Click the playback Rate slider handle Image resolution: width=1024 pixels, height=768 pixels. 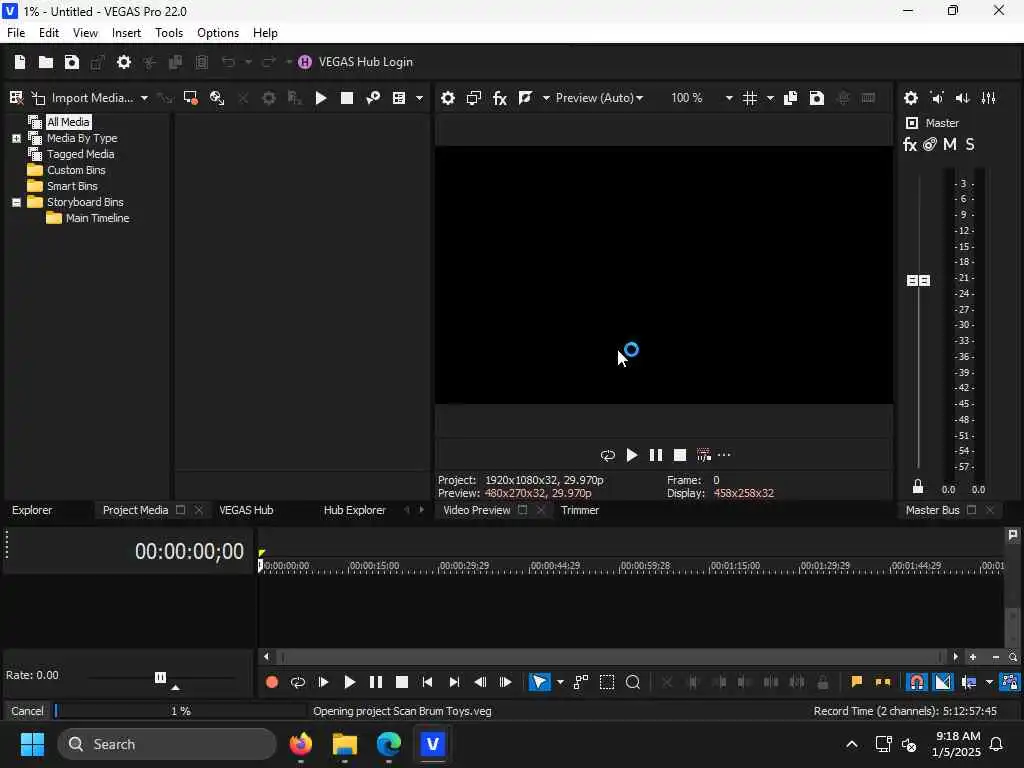click(160, 677)
